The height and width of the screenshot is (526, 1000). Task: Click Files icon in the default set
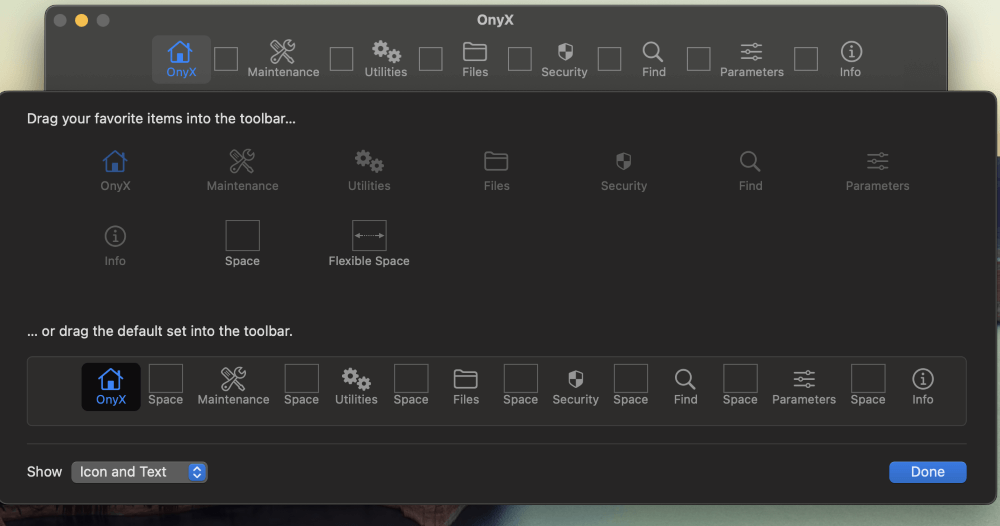point(466,387)
